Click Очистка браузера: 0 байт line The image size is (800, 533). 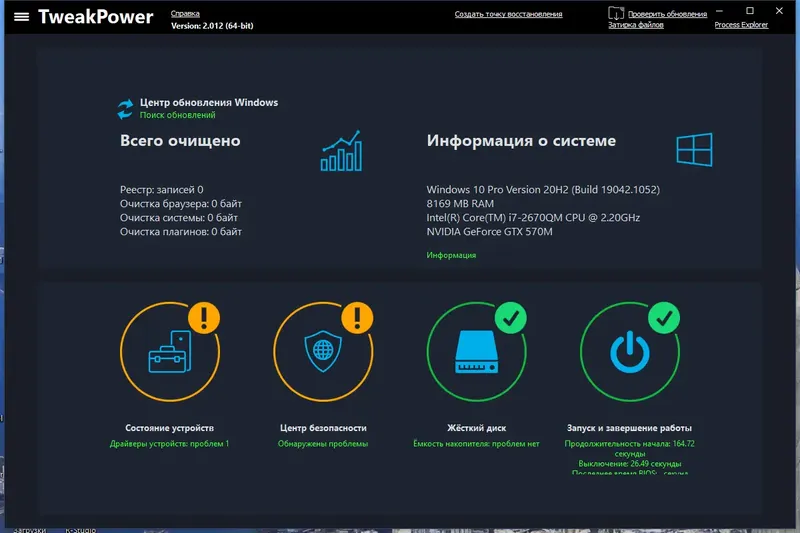181,204
